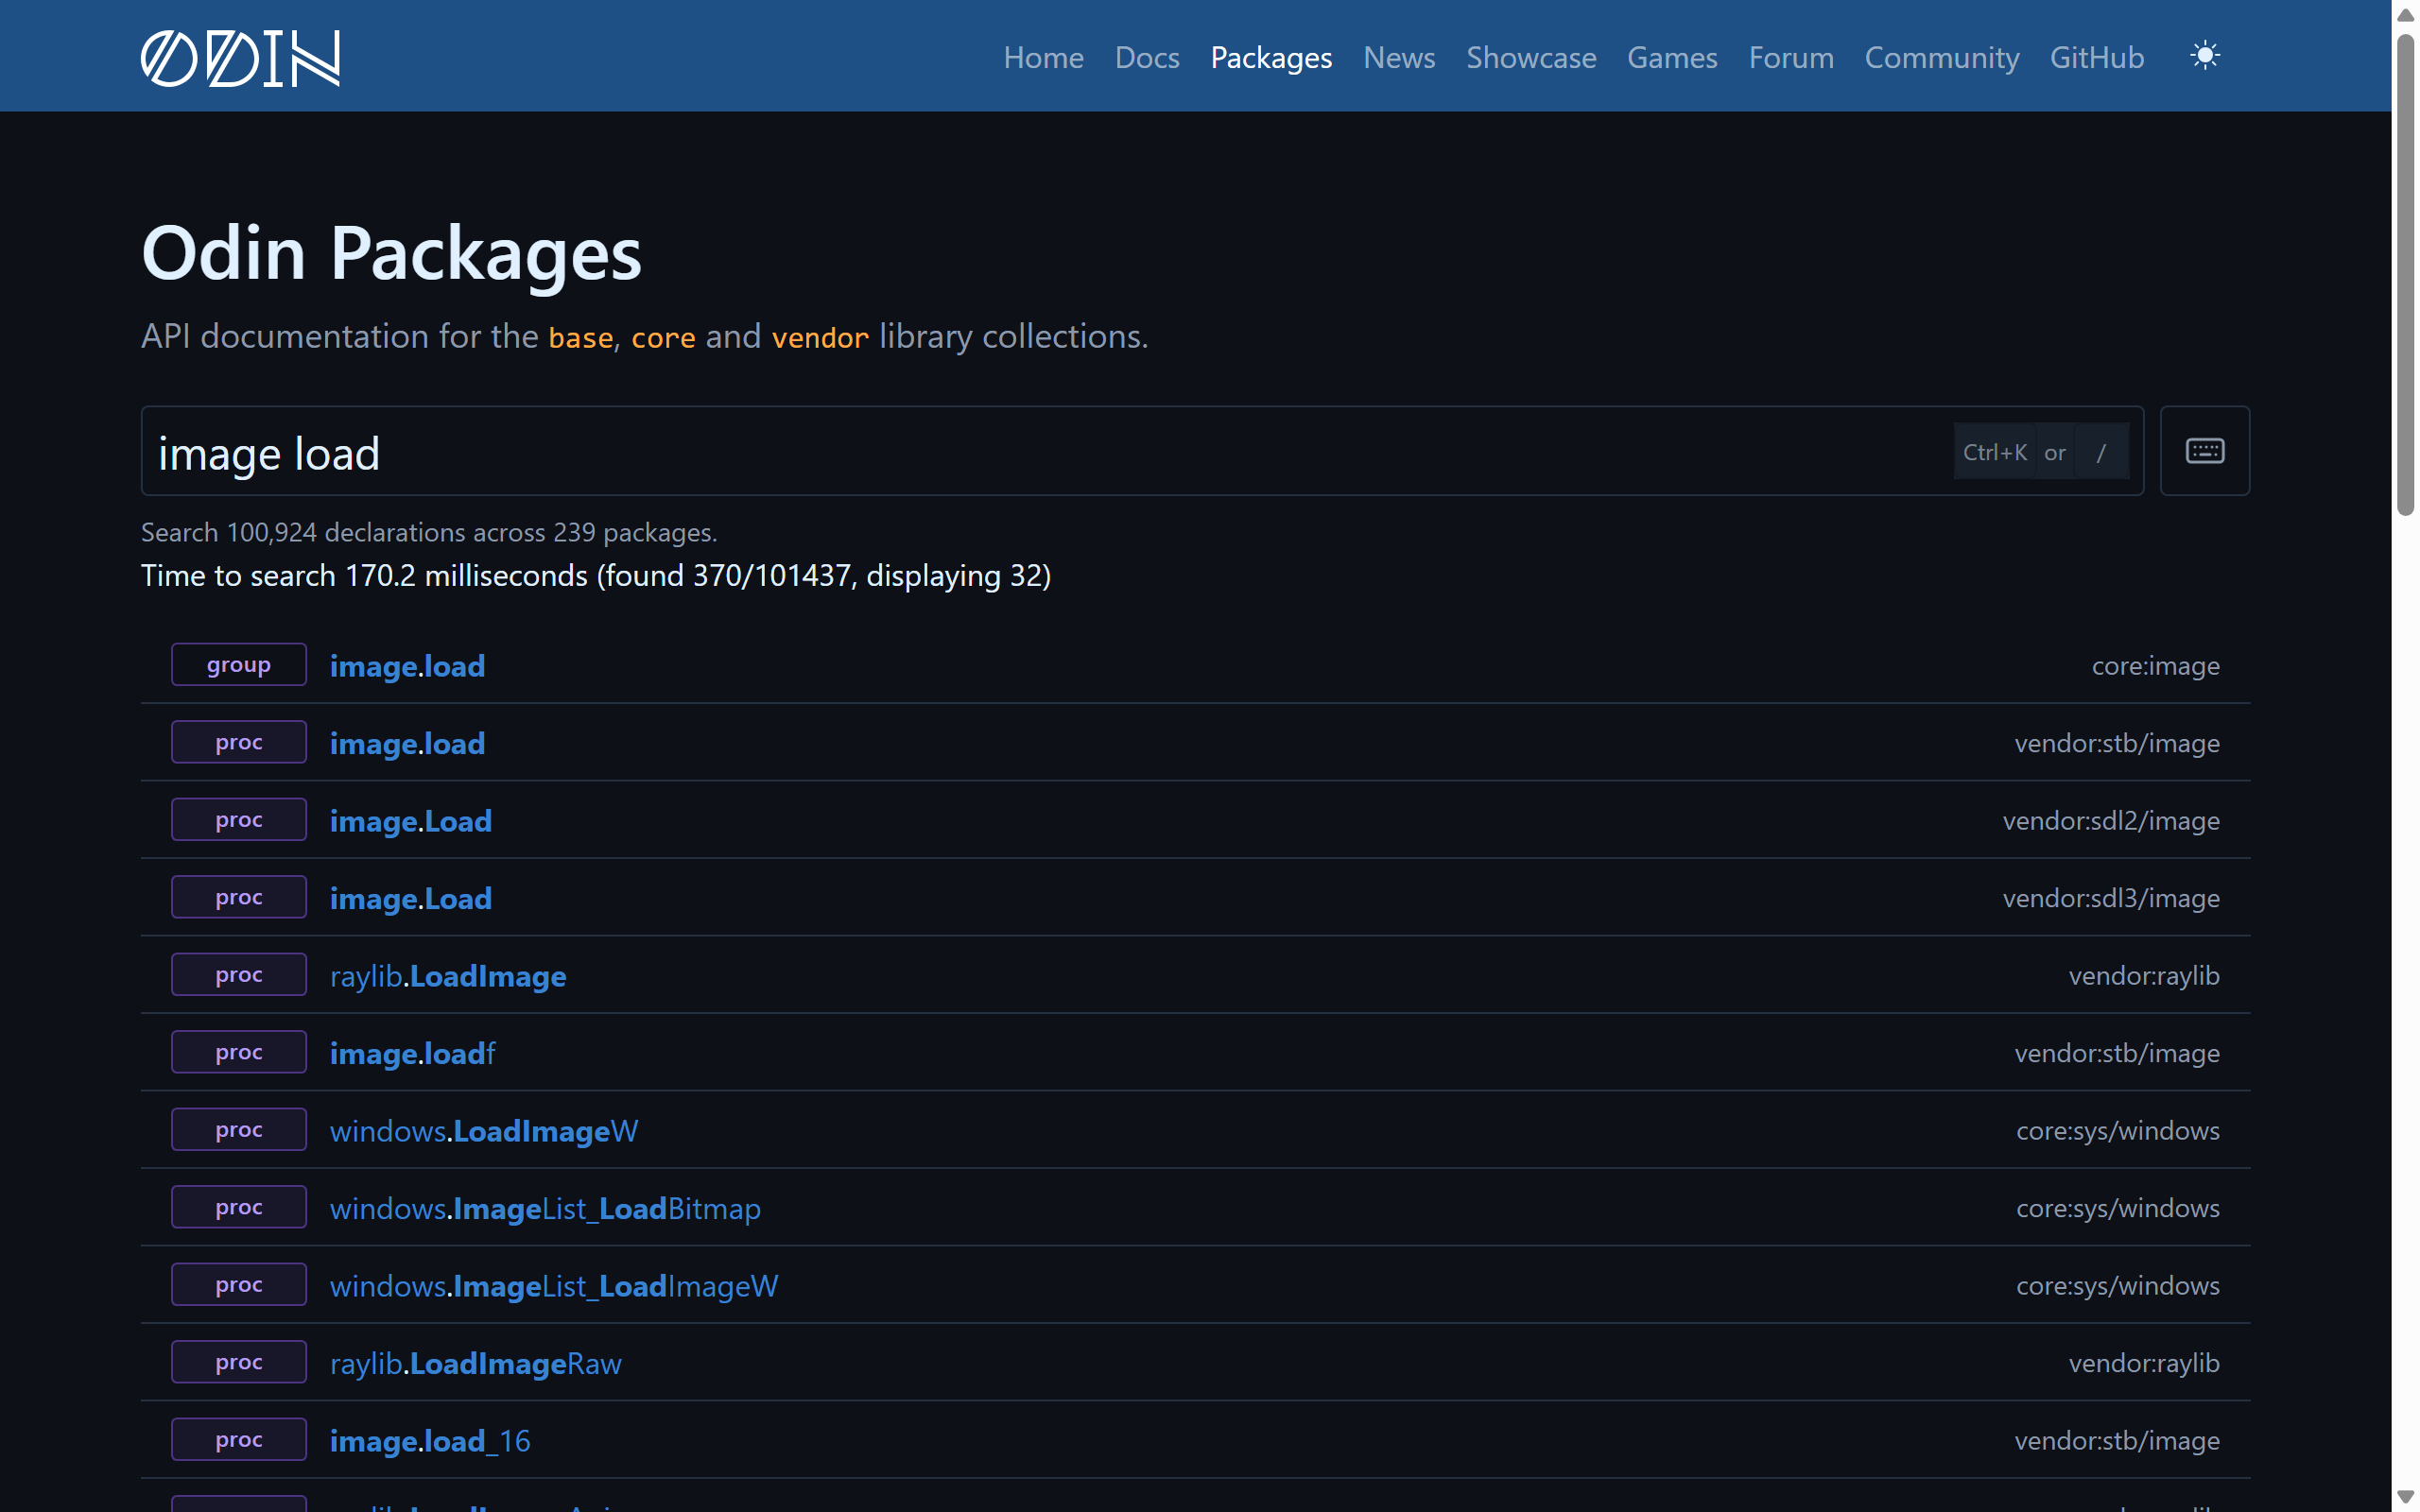This screenshot has width=2420, height=1512.
Task: Click the 'Odin Packages' heading
Action: click(x=391, y=252)
